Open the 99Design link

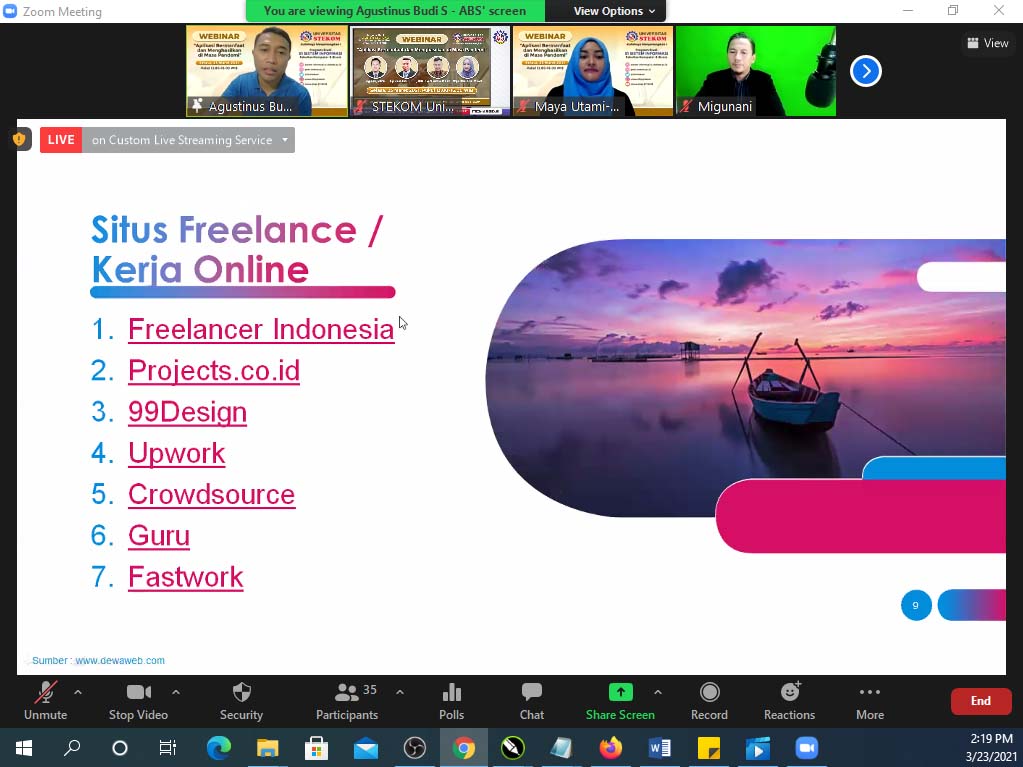tap(187, 412)
